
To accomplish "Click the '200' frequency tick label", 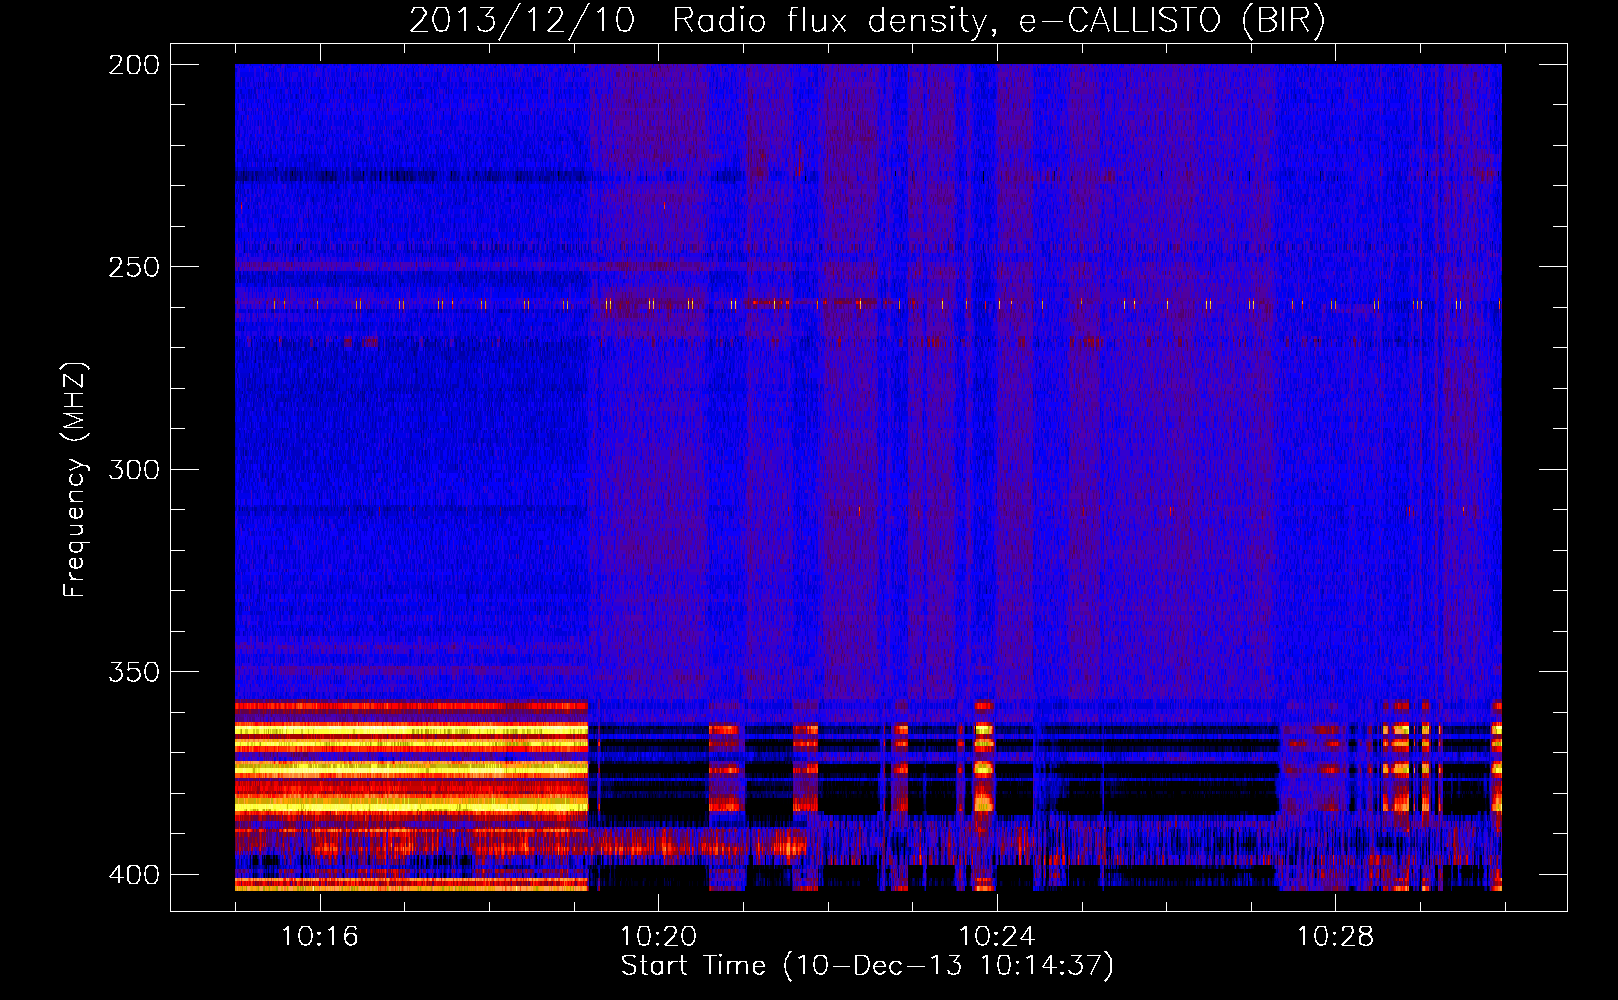I will click(x=134, y=65).
